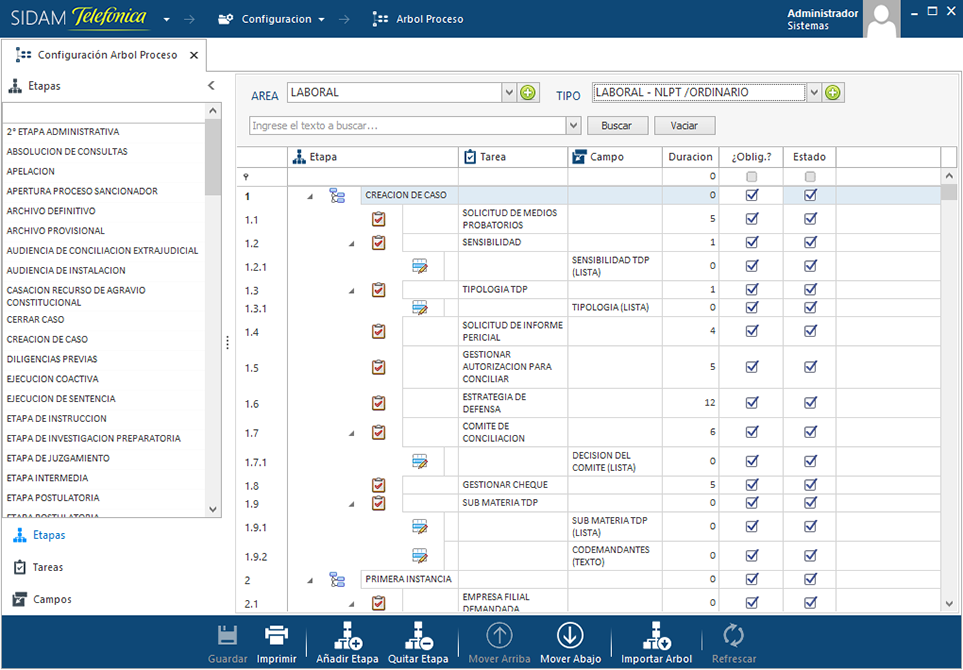The image size is (963, 670).
Task: Click the field icon on row 1.7.1
Action: tap(420, 461)
